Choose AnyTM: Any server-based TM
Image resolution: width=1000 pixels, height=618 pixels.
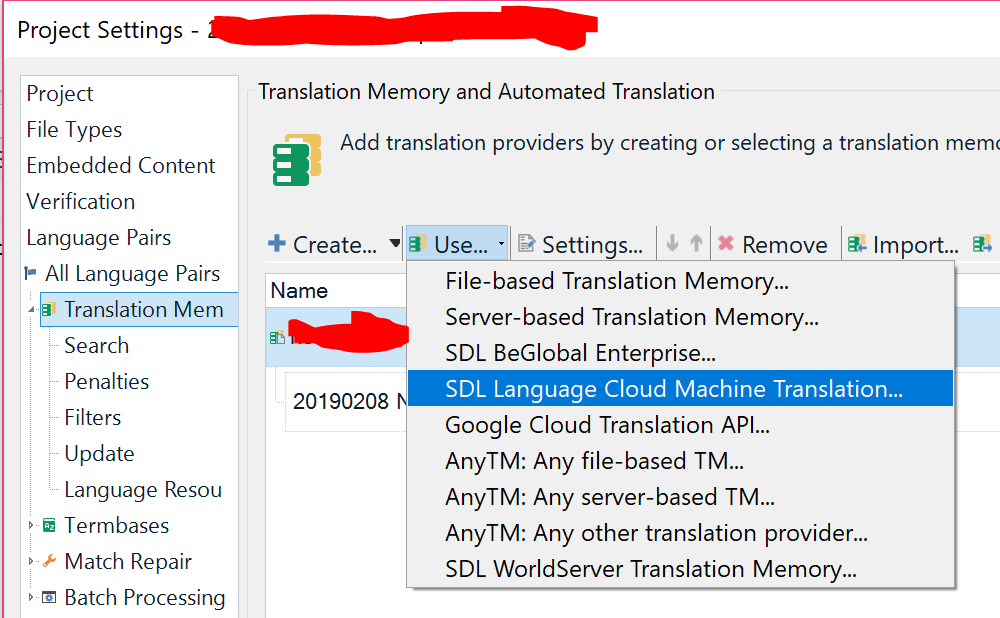[x=680, y=497]
